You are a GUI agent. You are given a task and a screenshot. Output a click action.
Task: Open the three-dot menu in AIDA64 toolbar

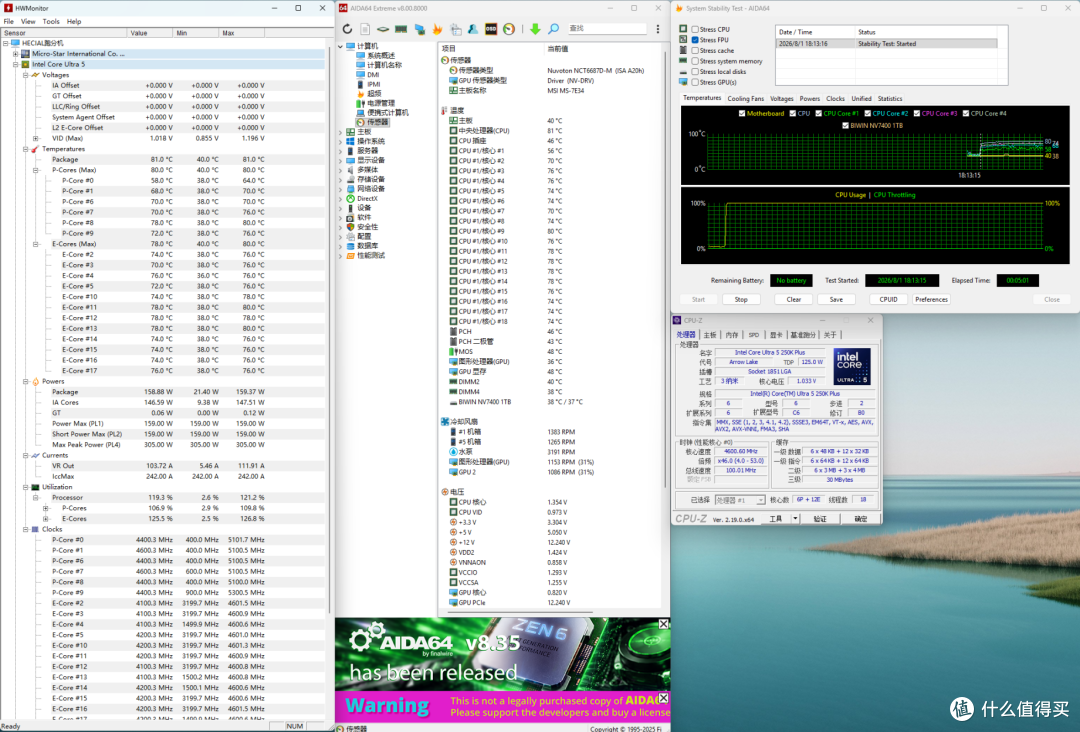pos(658,29)
